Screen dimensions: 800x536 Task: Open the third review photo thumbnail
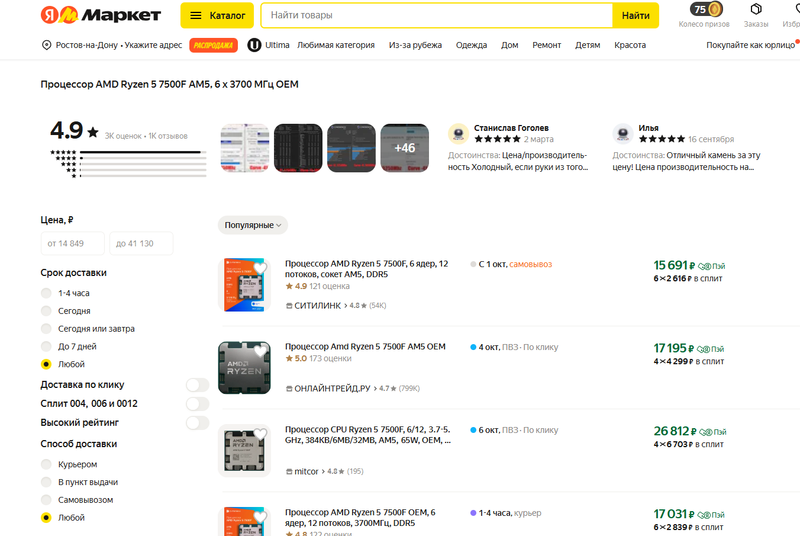pos(352,148)
